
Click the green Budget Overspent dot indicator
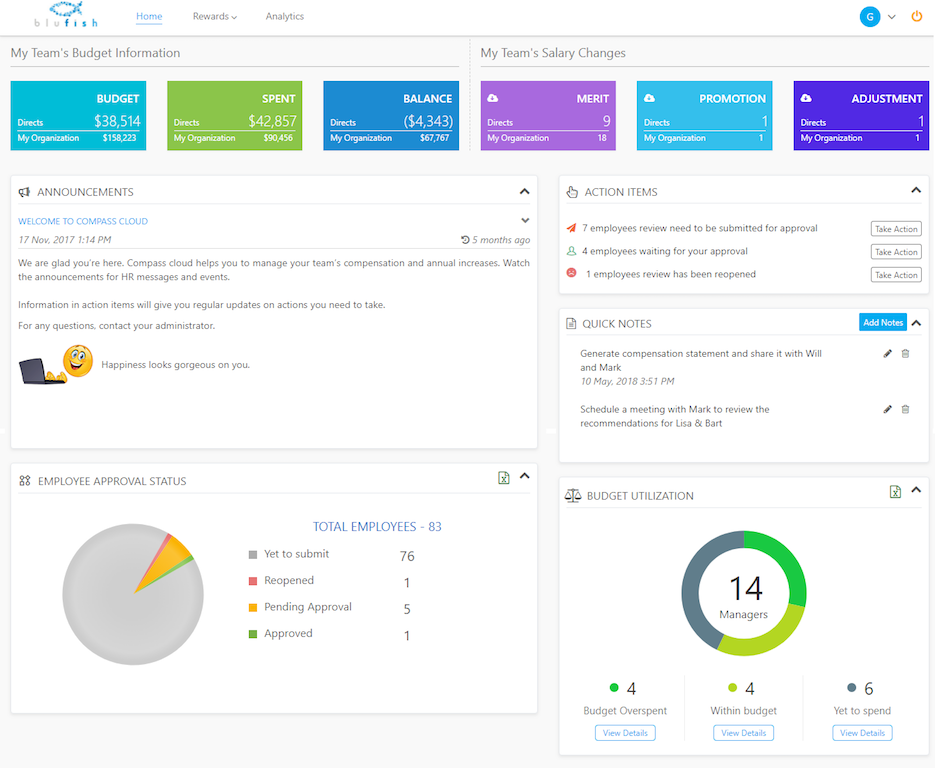[x=614, y=688]
